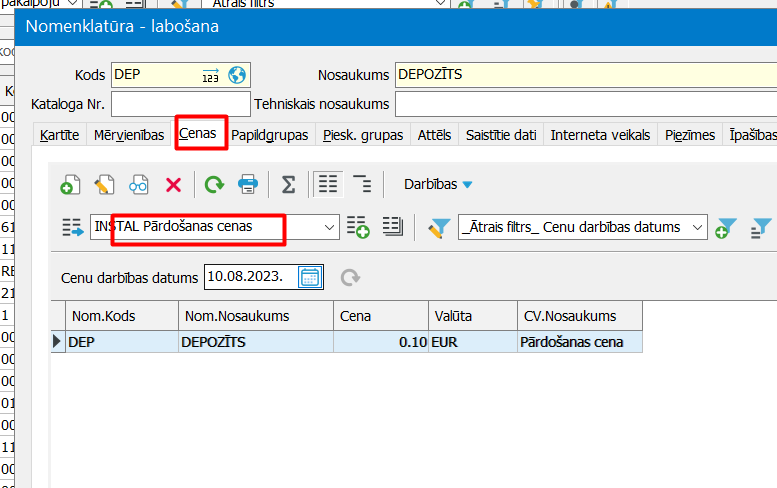
Task: View record with glasses icon
Action: 139,185
